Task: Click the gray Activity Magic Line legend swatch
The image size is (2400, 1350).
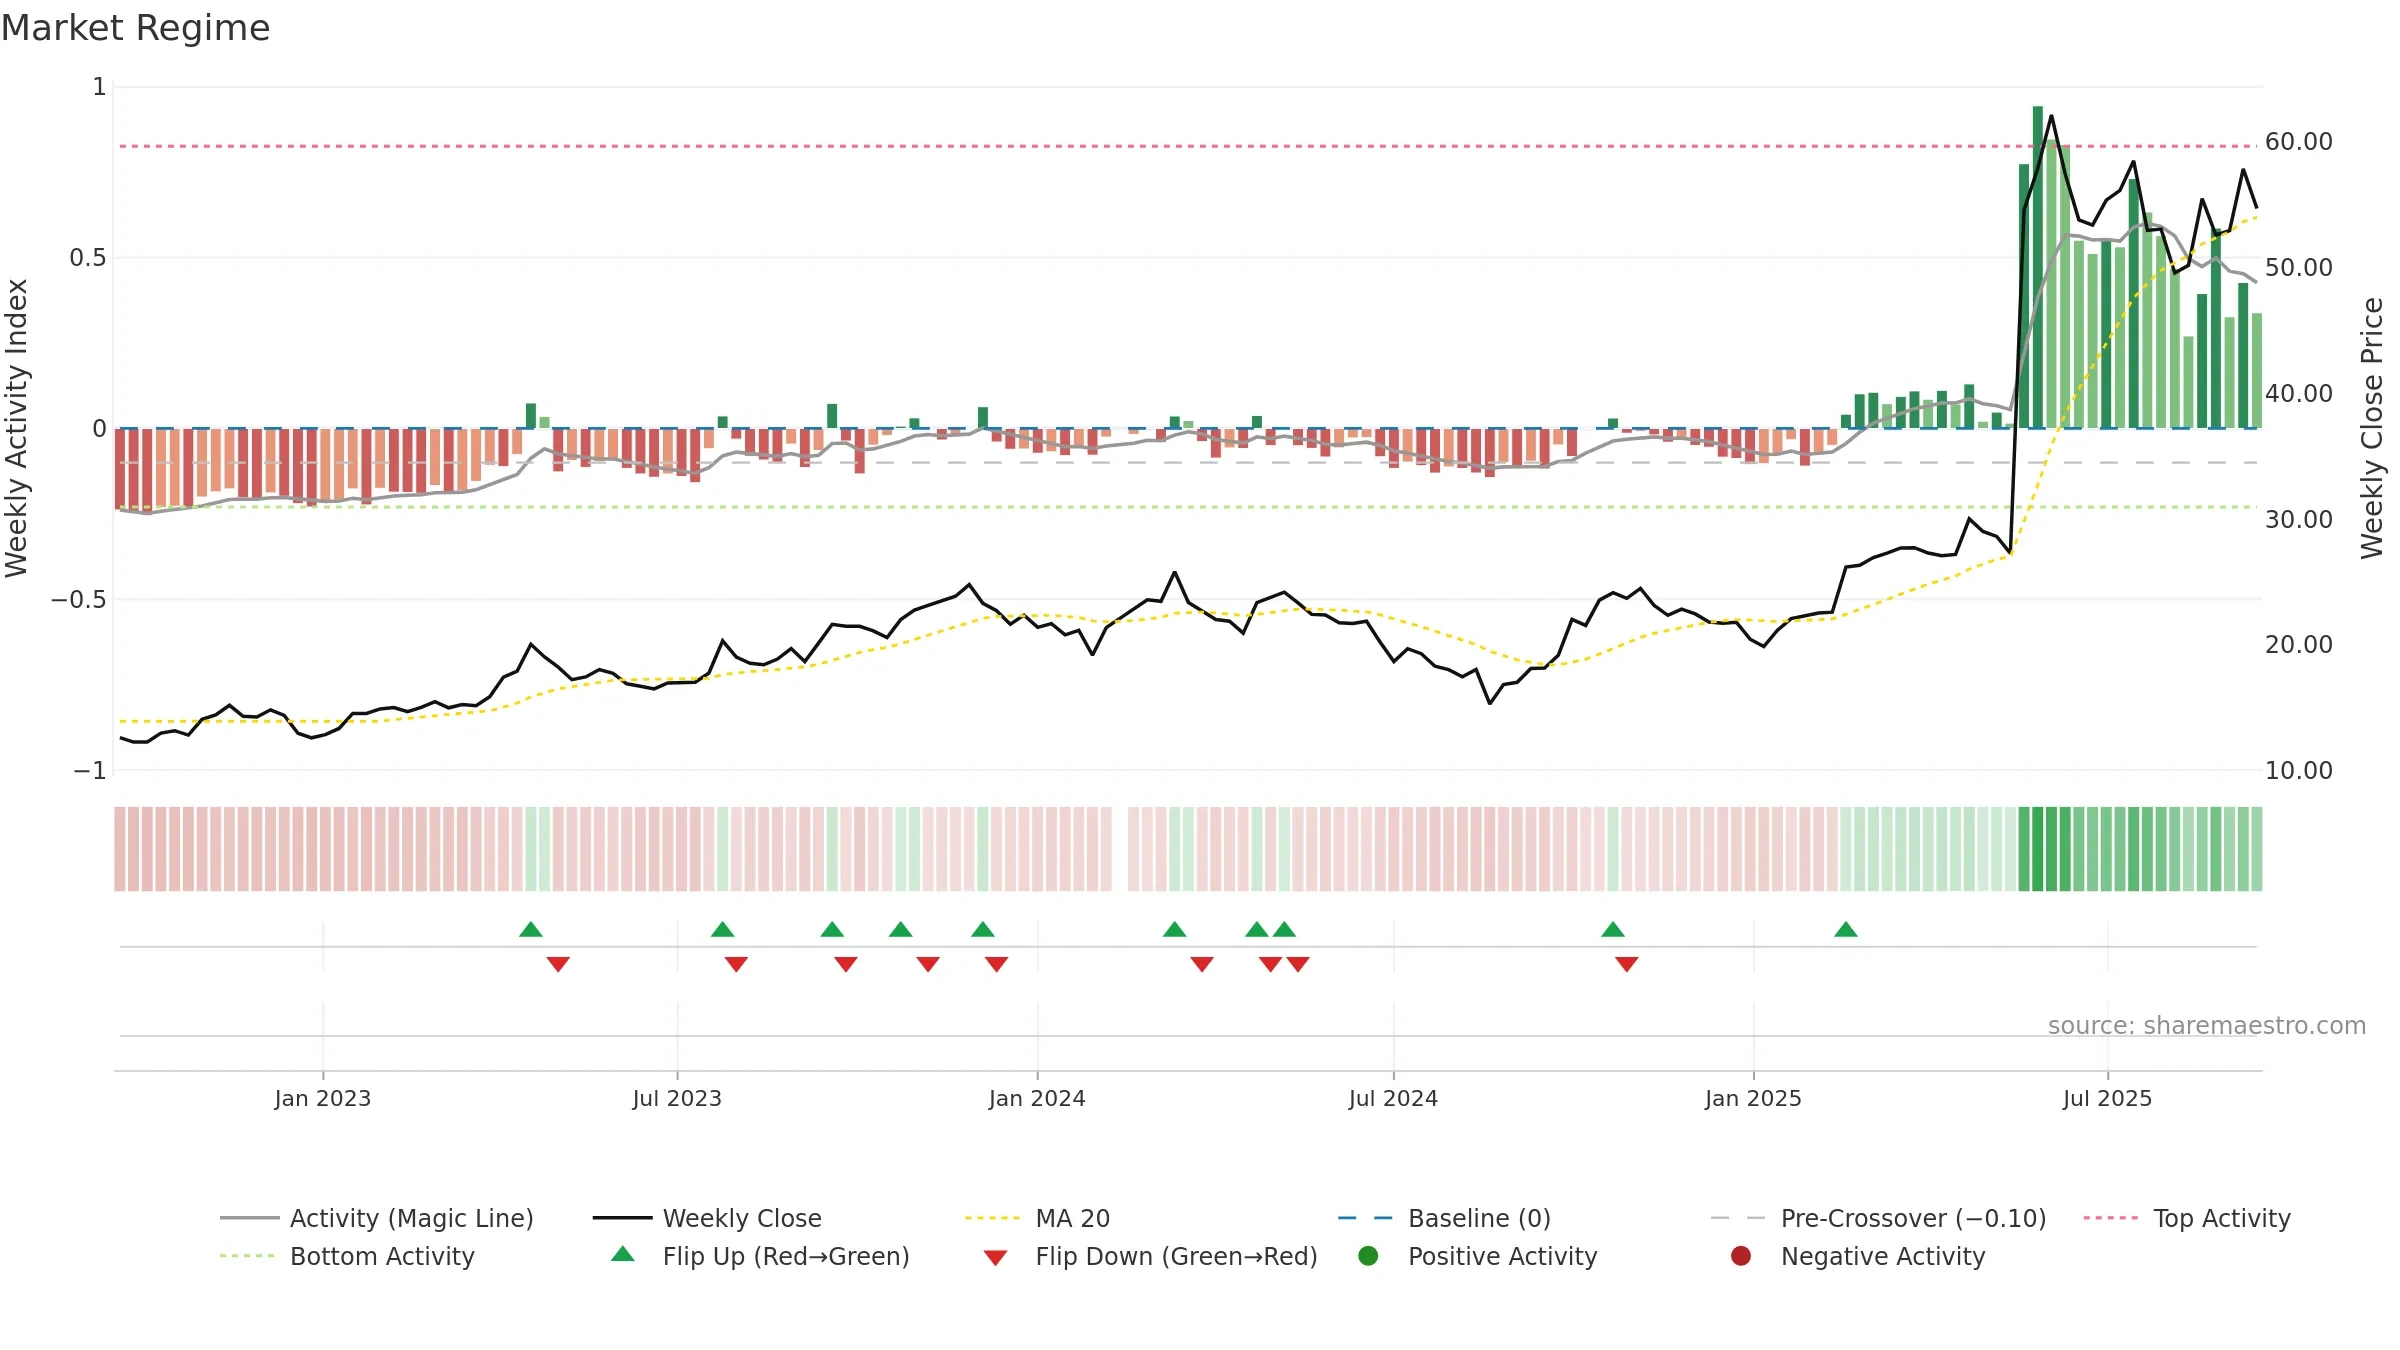Action: 249,1218
